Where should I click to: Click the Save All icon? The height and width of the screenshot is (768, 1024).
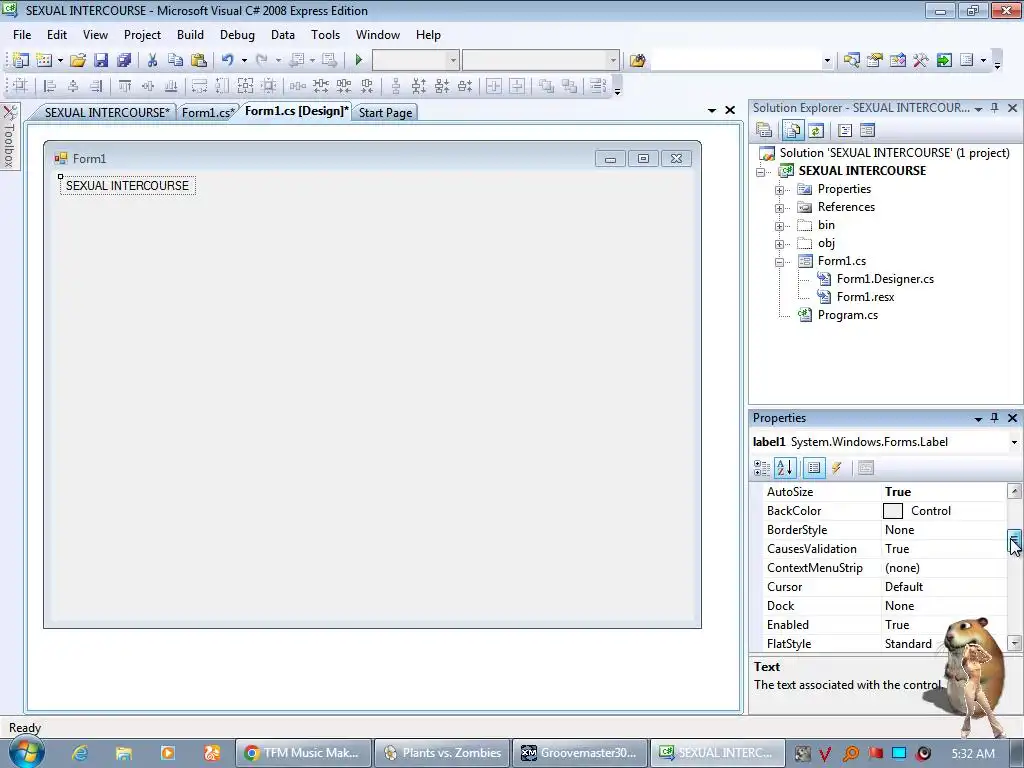pos(123,60)
